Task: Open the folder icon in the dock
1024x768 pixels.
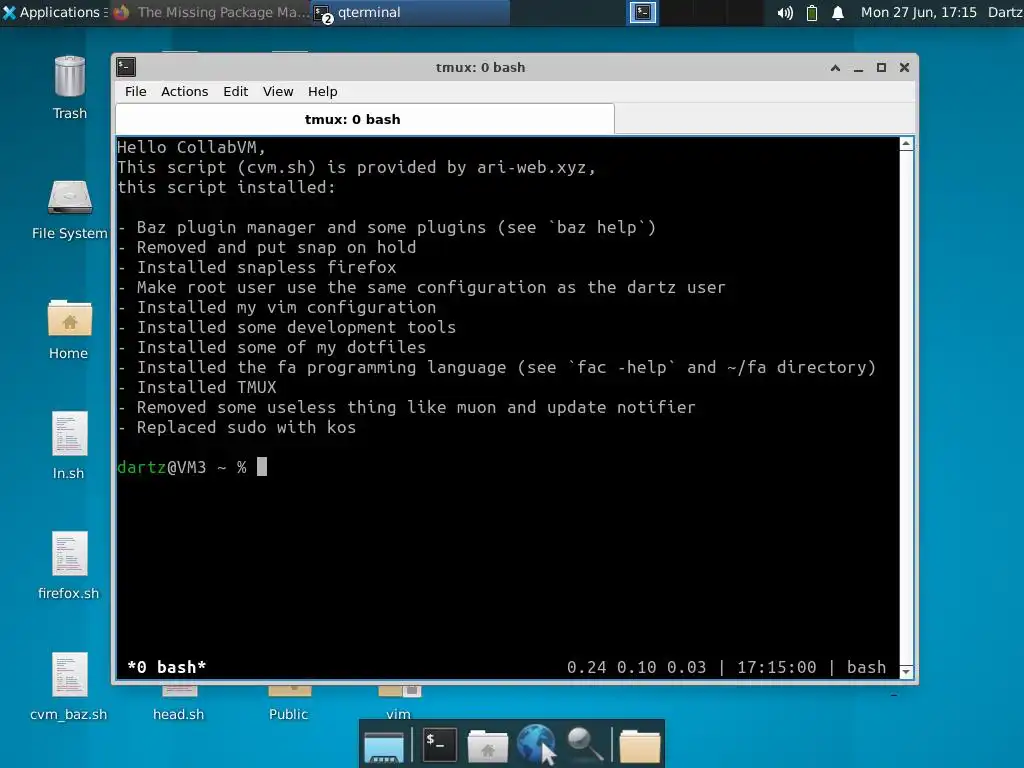Action: coord(639,746)
